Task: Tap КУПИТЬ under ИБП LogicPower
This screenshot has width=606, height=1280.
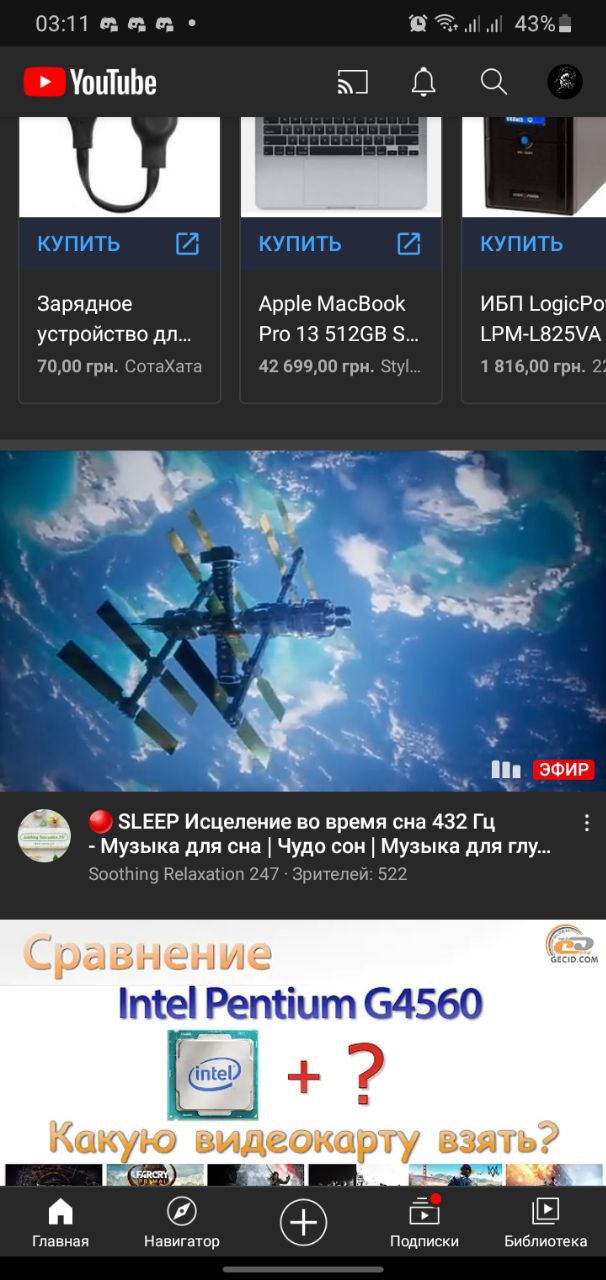Action: [x=521, y=243]
